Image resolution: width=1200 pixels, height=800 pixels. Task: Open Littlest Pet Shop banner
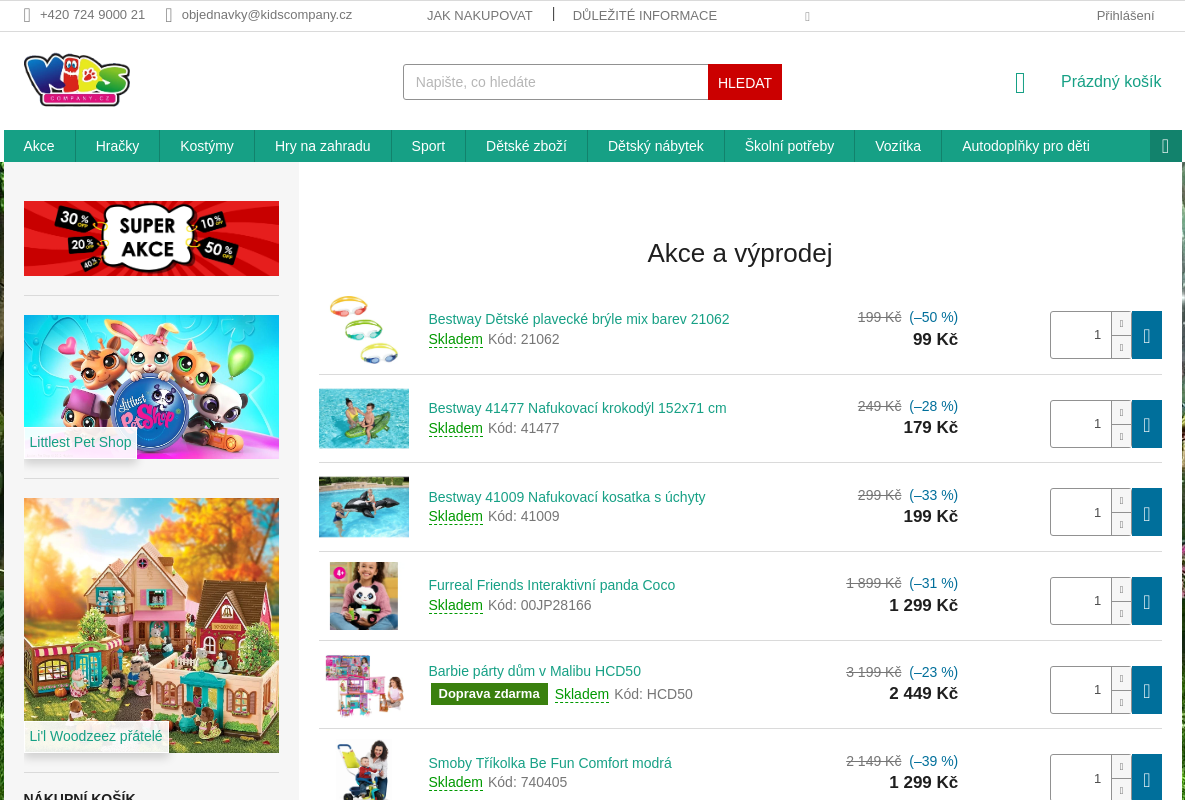[151, 387]
